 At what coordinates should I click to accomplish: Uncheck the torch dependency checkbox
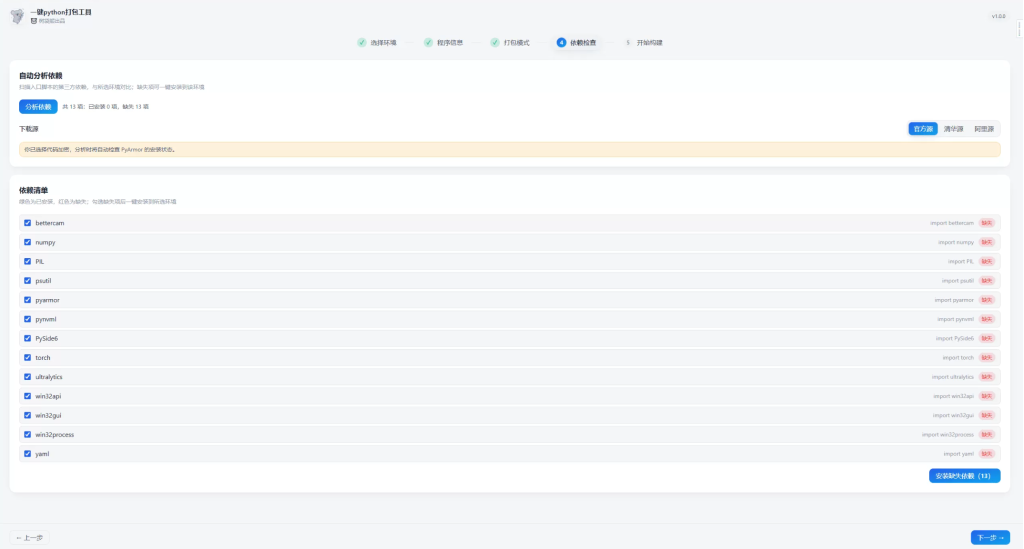pos(27,358)
